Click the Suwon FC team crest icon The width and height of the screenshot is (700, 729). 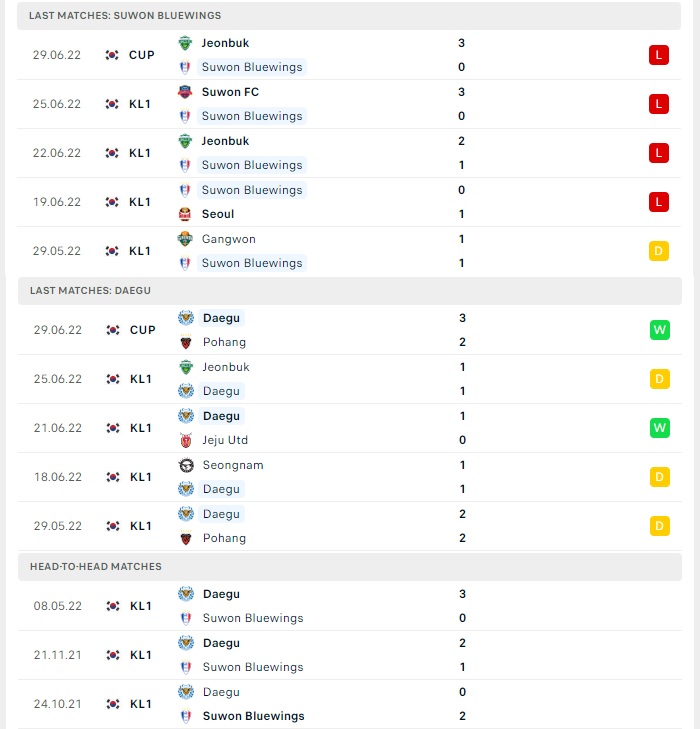coord(185,92)
